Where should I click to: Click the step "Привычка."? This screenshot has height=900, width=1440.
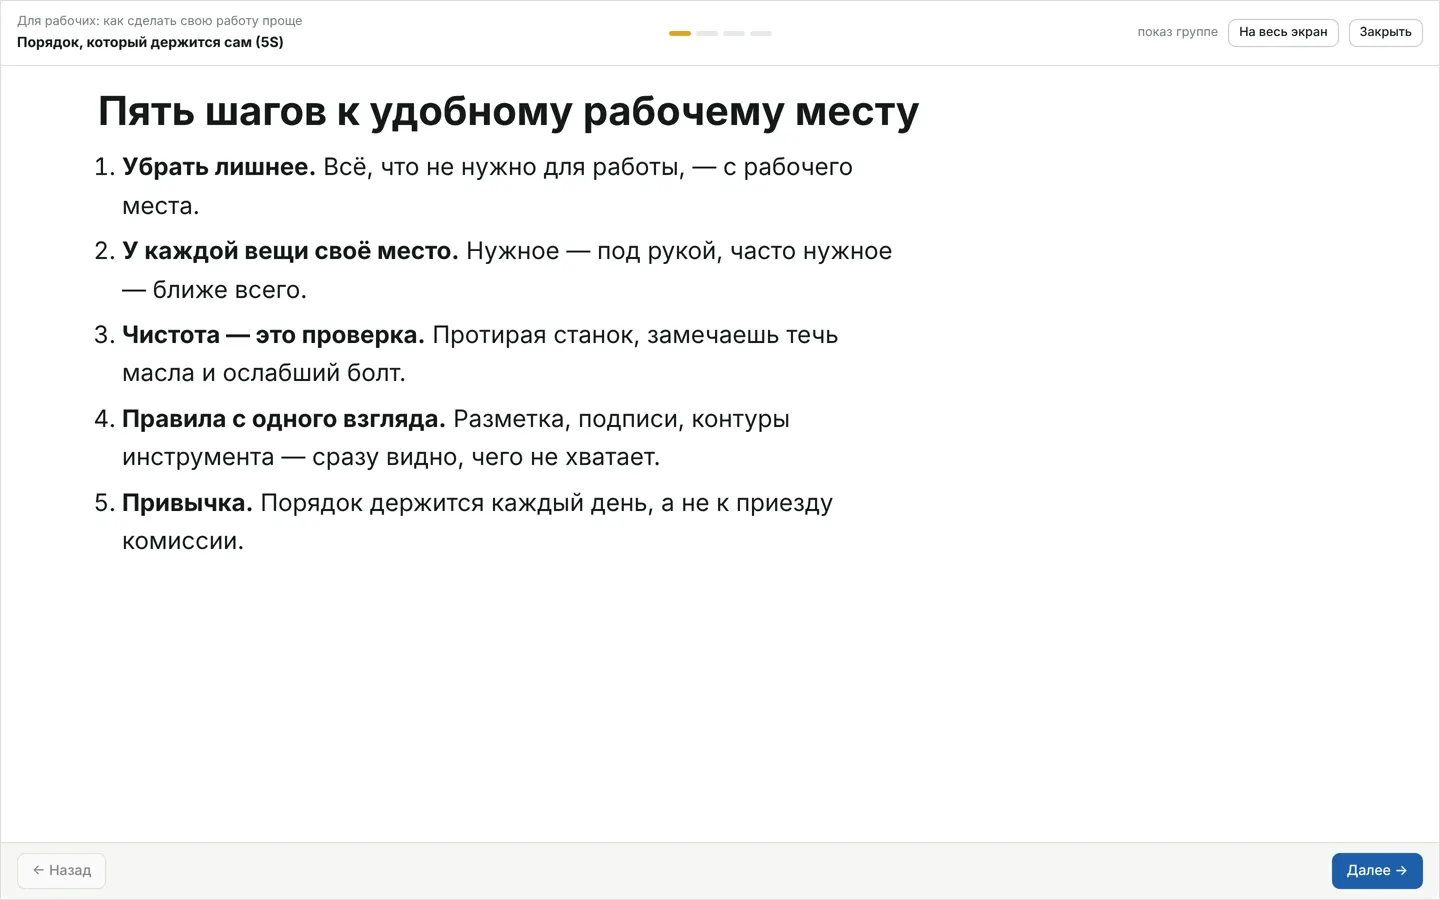(x=187, y=503)
